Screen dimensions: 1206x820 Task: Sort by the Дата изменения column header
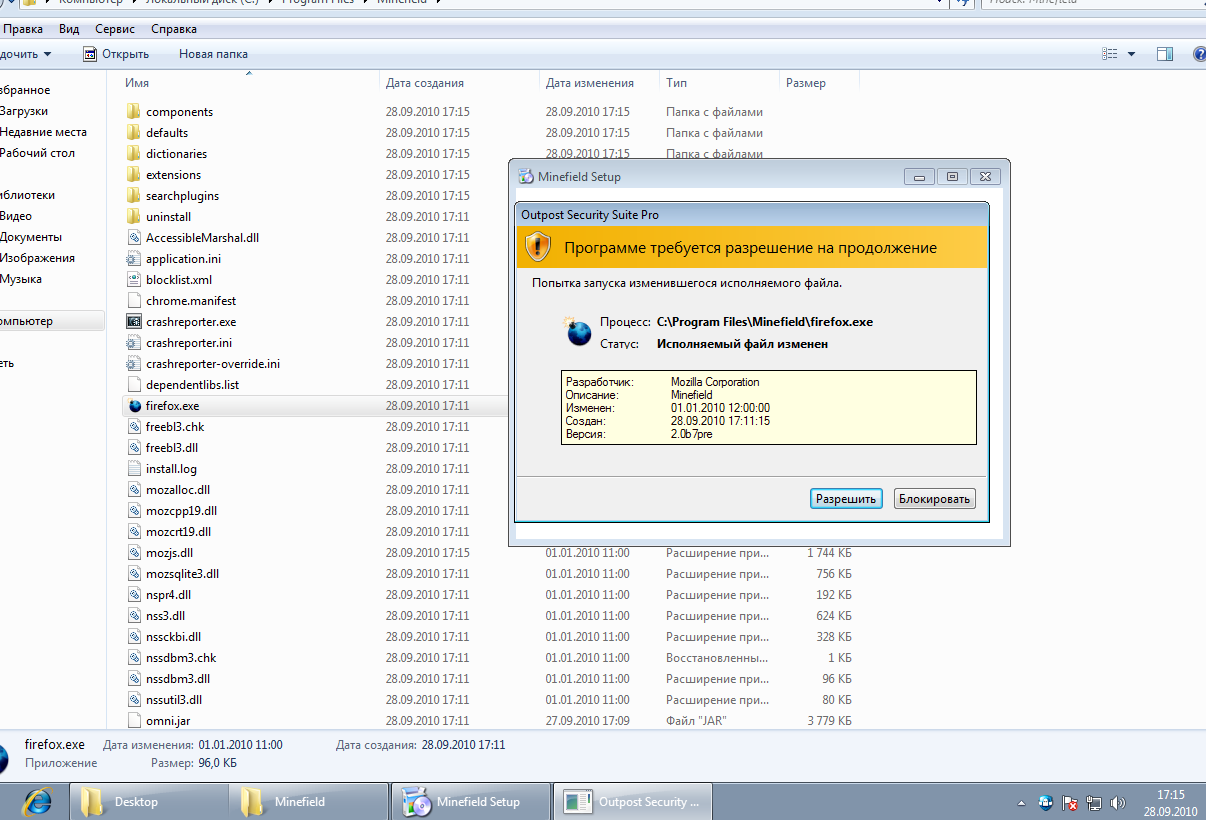click(x=590, y=83)
